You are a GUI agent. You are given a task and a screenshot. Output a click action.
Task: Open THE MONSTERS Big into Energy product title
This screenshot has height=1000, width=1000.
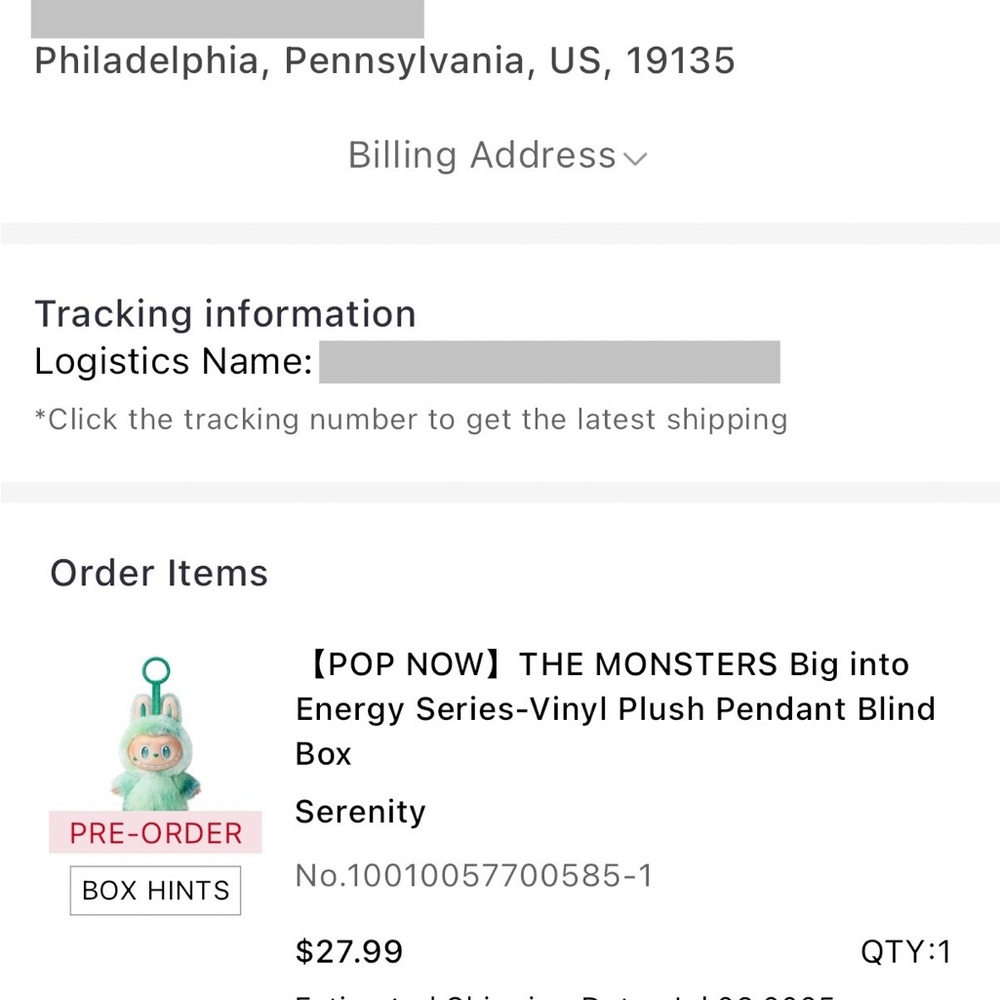(x=615, y=708)
